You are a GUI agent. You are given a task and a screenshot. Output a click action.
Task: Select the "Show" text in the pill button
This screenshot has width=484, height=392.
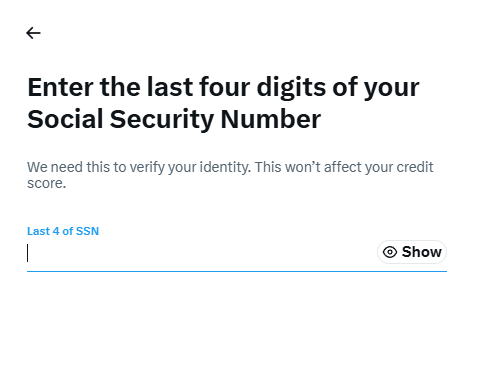click(x=422, y=252)
